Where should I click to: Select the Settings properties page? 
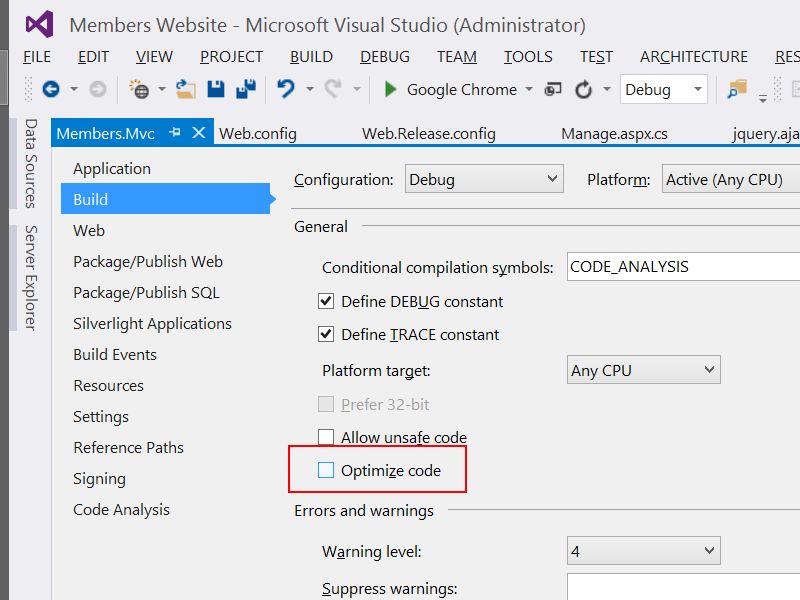point(101,417)
